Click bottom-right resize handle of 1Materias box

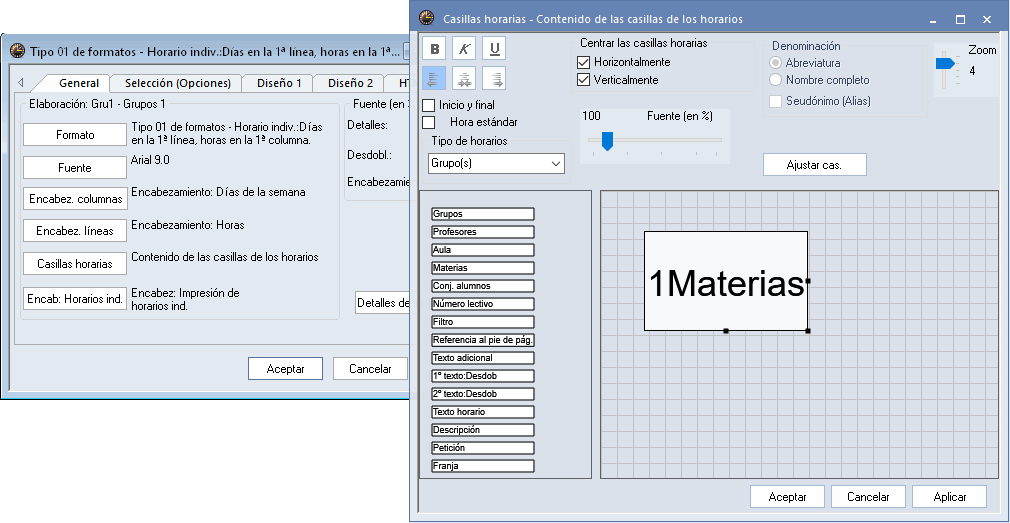coord(808,331)
